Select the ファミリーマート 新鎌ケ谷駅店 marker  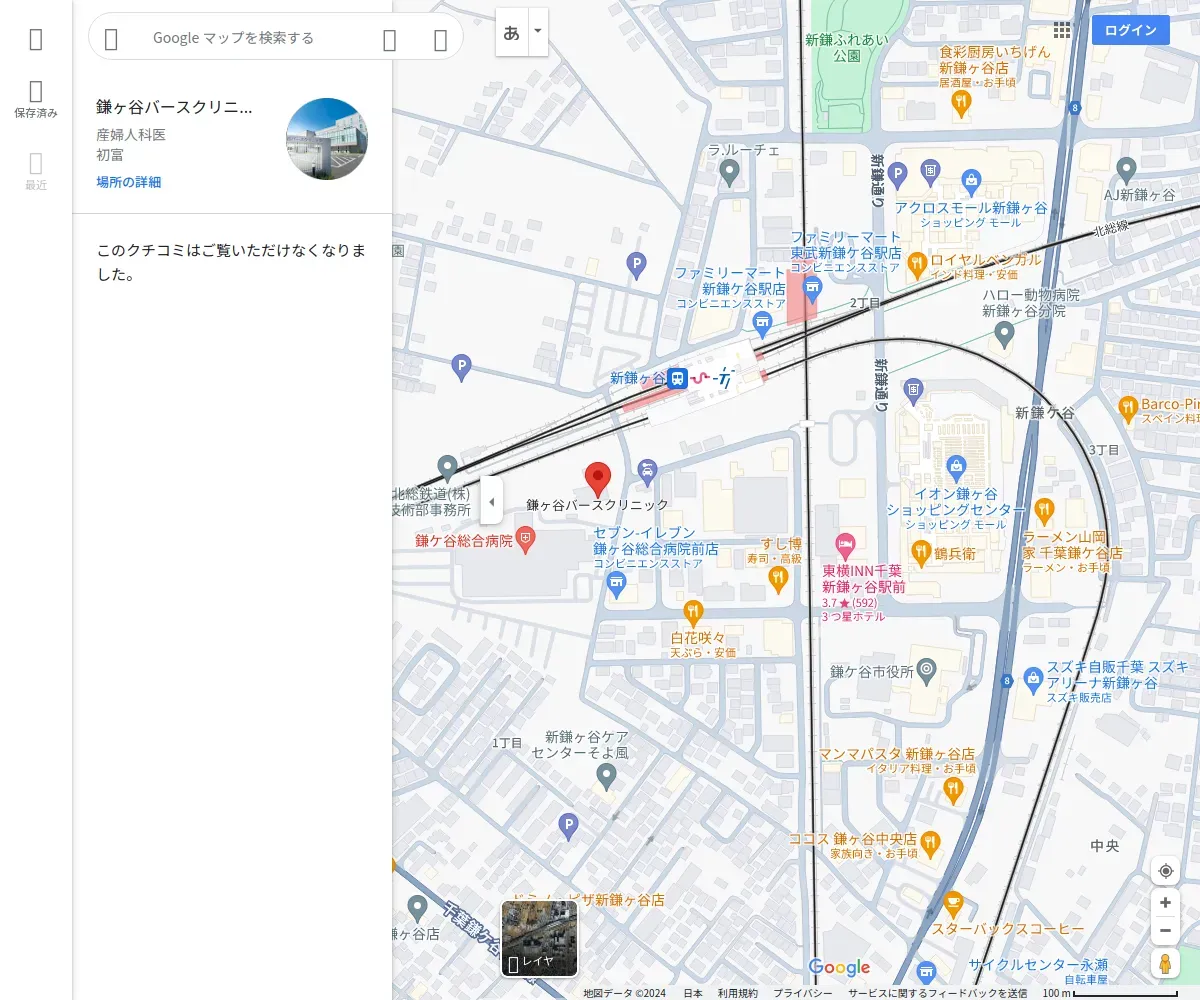coord(763,322)
